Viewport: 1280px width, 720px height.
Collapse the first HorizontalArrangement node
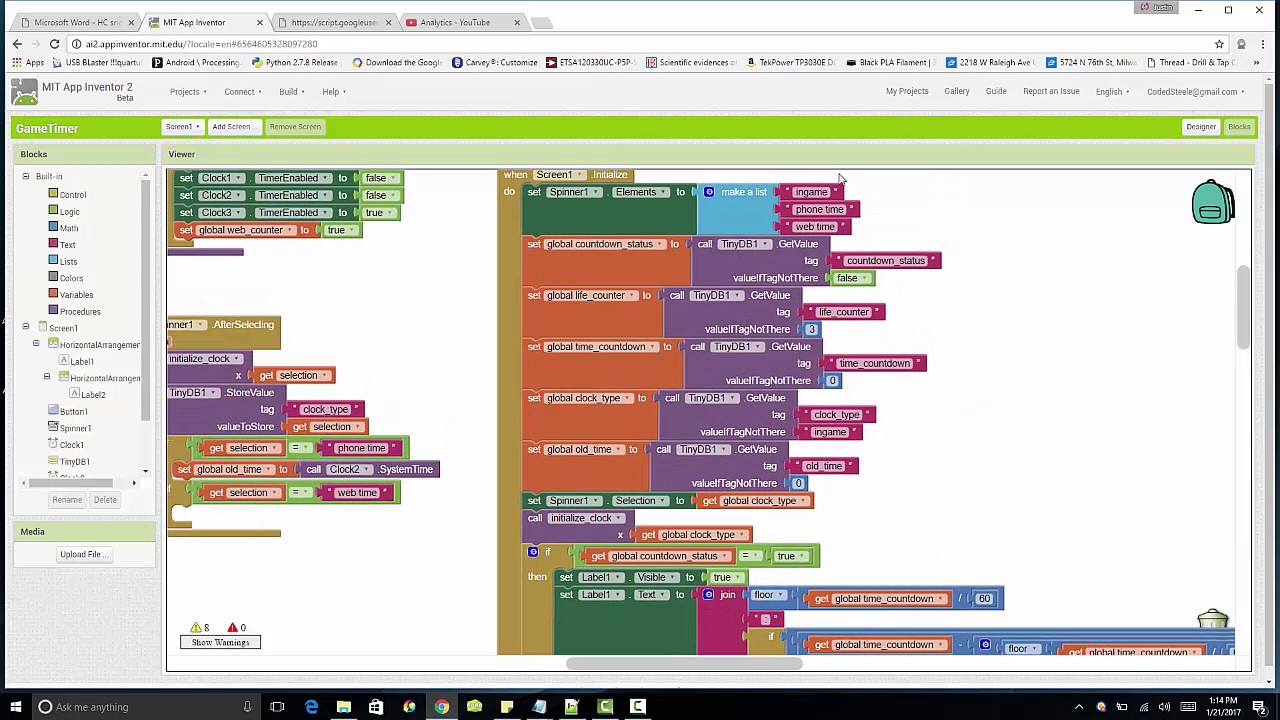[36, 344]
